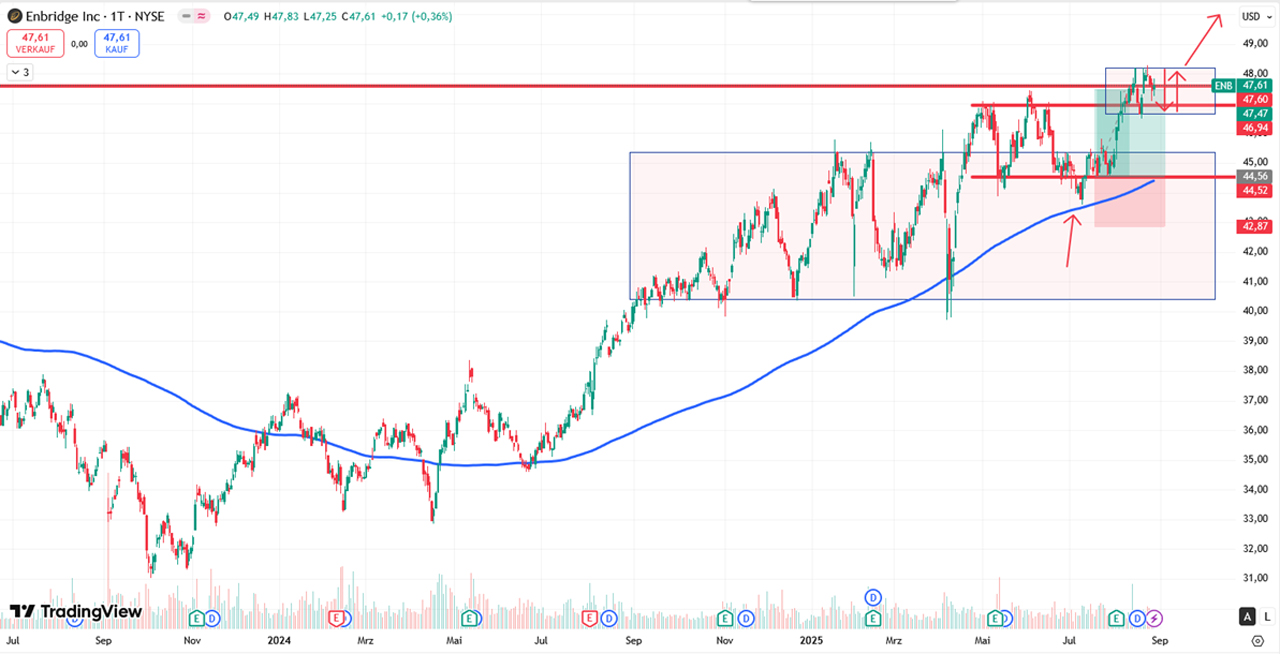Viewport: 1280px width, 654px height.
Task: Click the purple lightning event marker near Sep
Action: [x=1154, y=618]
